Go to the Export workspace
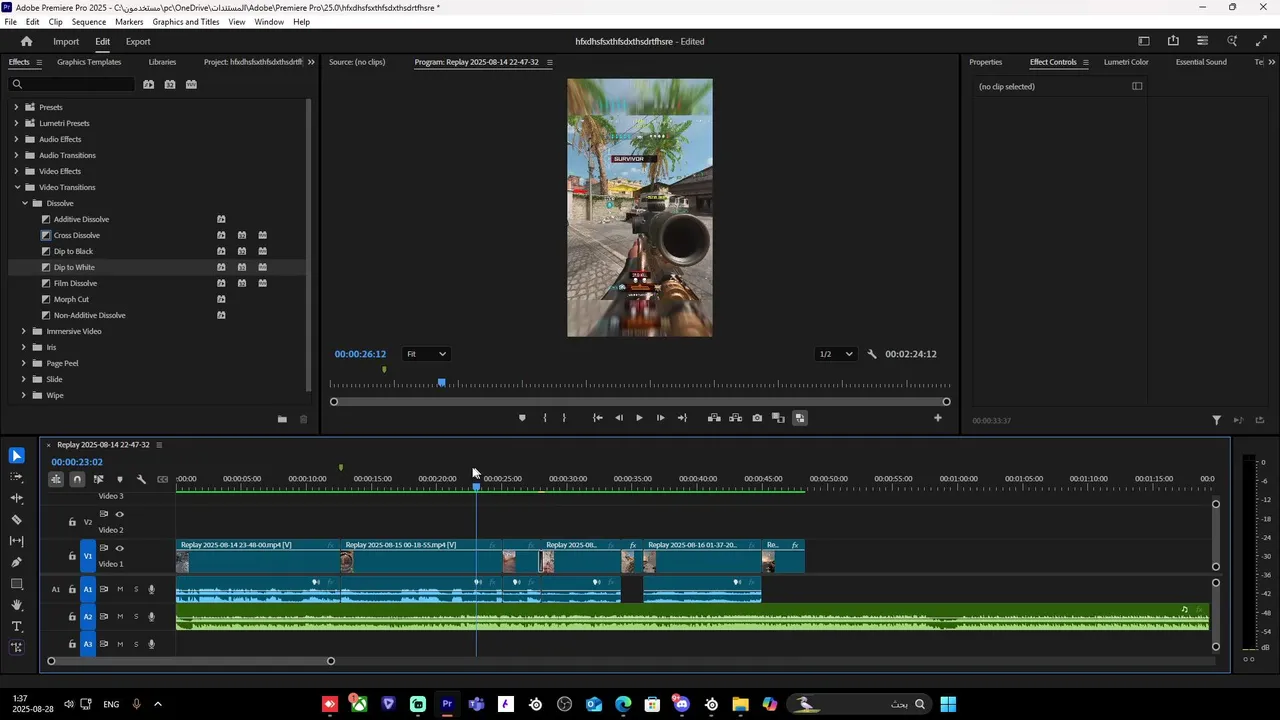Screen dimensions: 1280x720 [138, 42]
